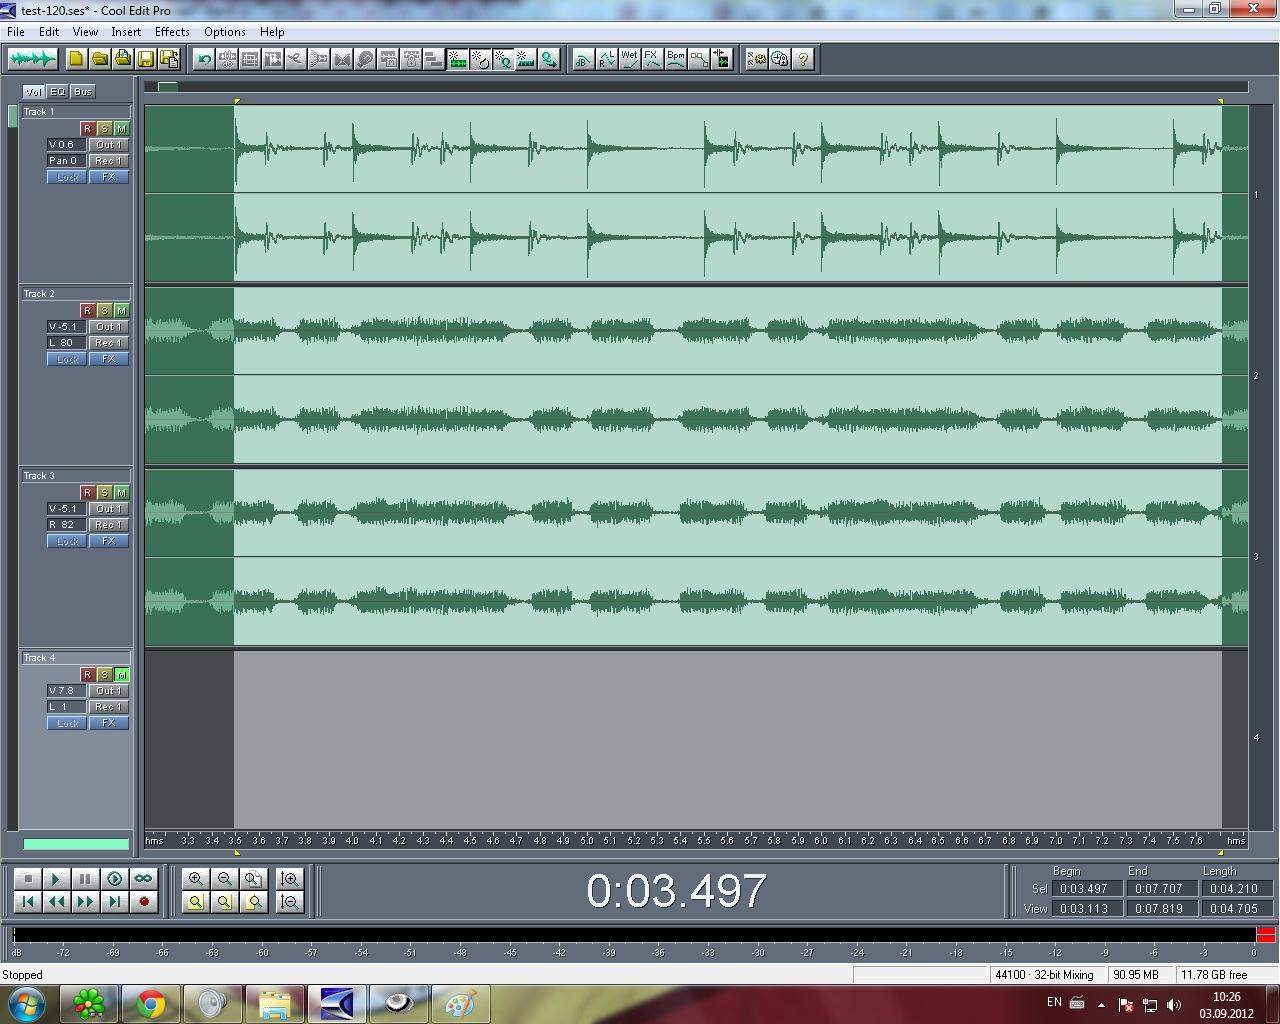The image size is (1280, 1024).
Task: Open the FX rack for Track 3
Action: [108, 541]
